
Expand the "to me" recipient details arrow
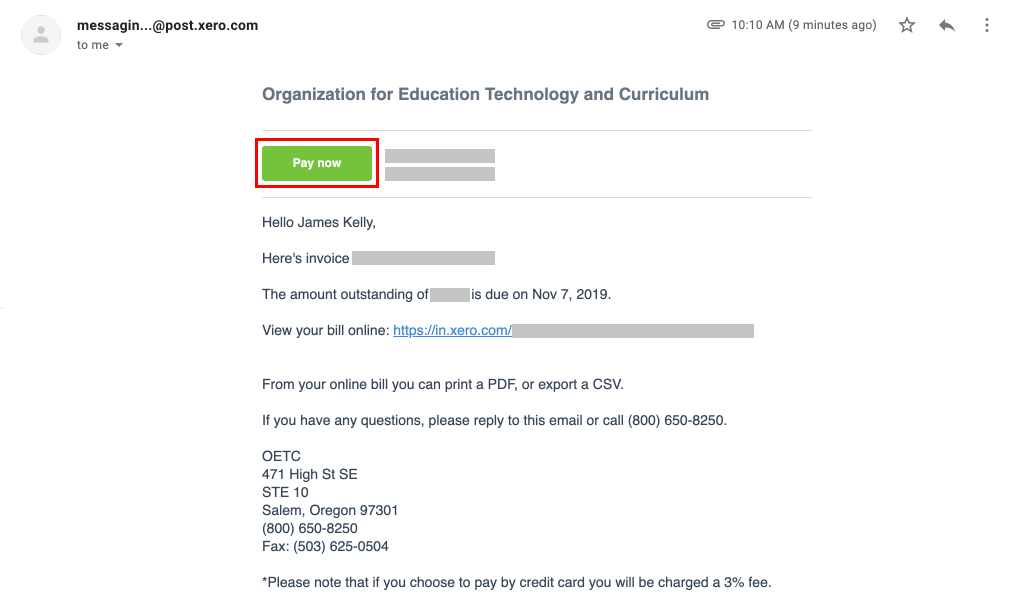pos(119,45)
